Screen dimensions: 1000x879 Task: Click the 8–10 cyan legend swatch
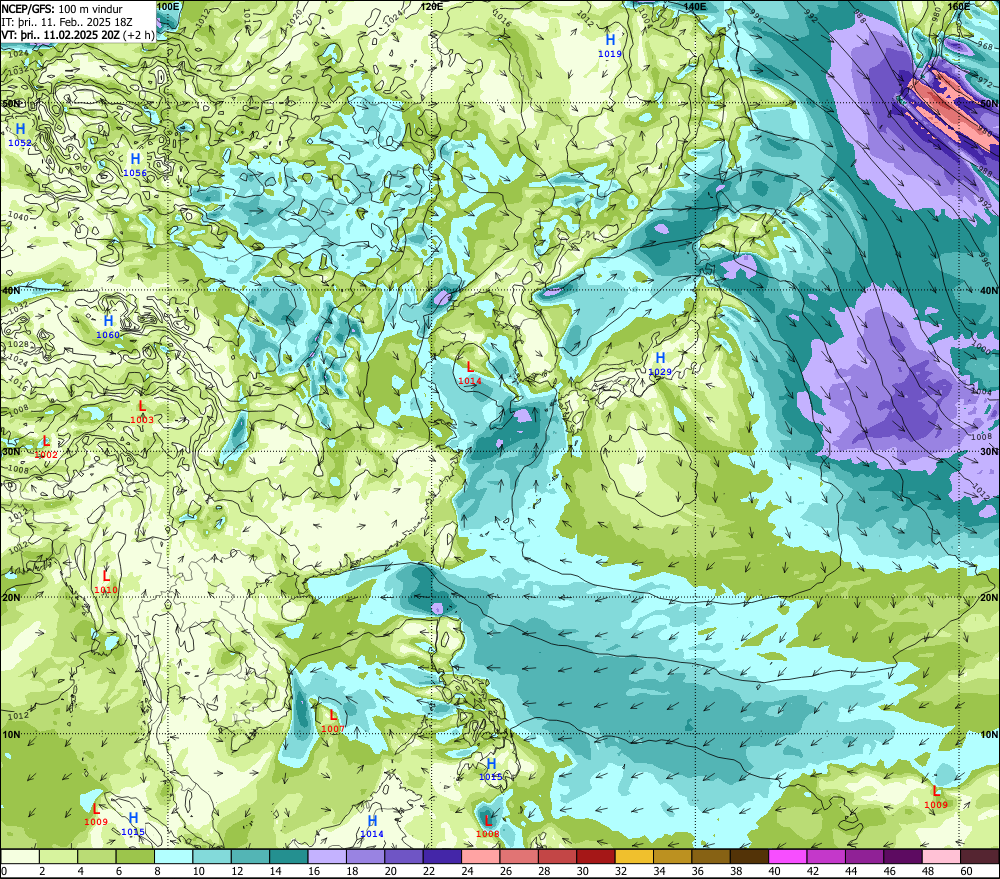[x=173, y=856]
